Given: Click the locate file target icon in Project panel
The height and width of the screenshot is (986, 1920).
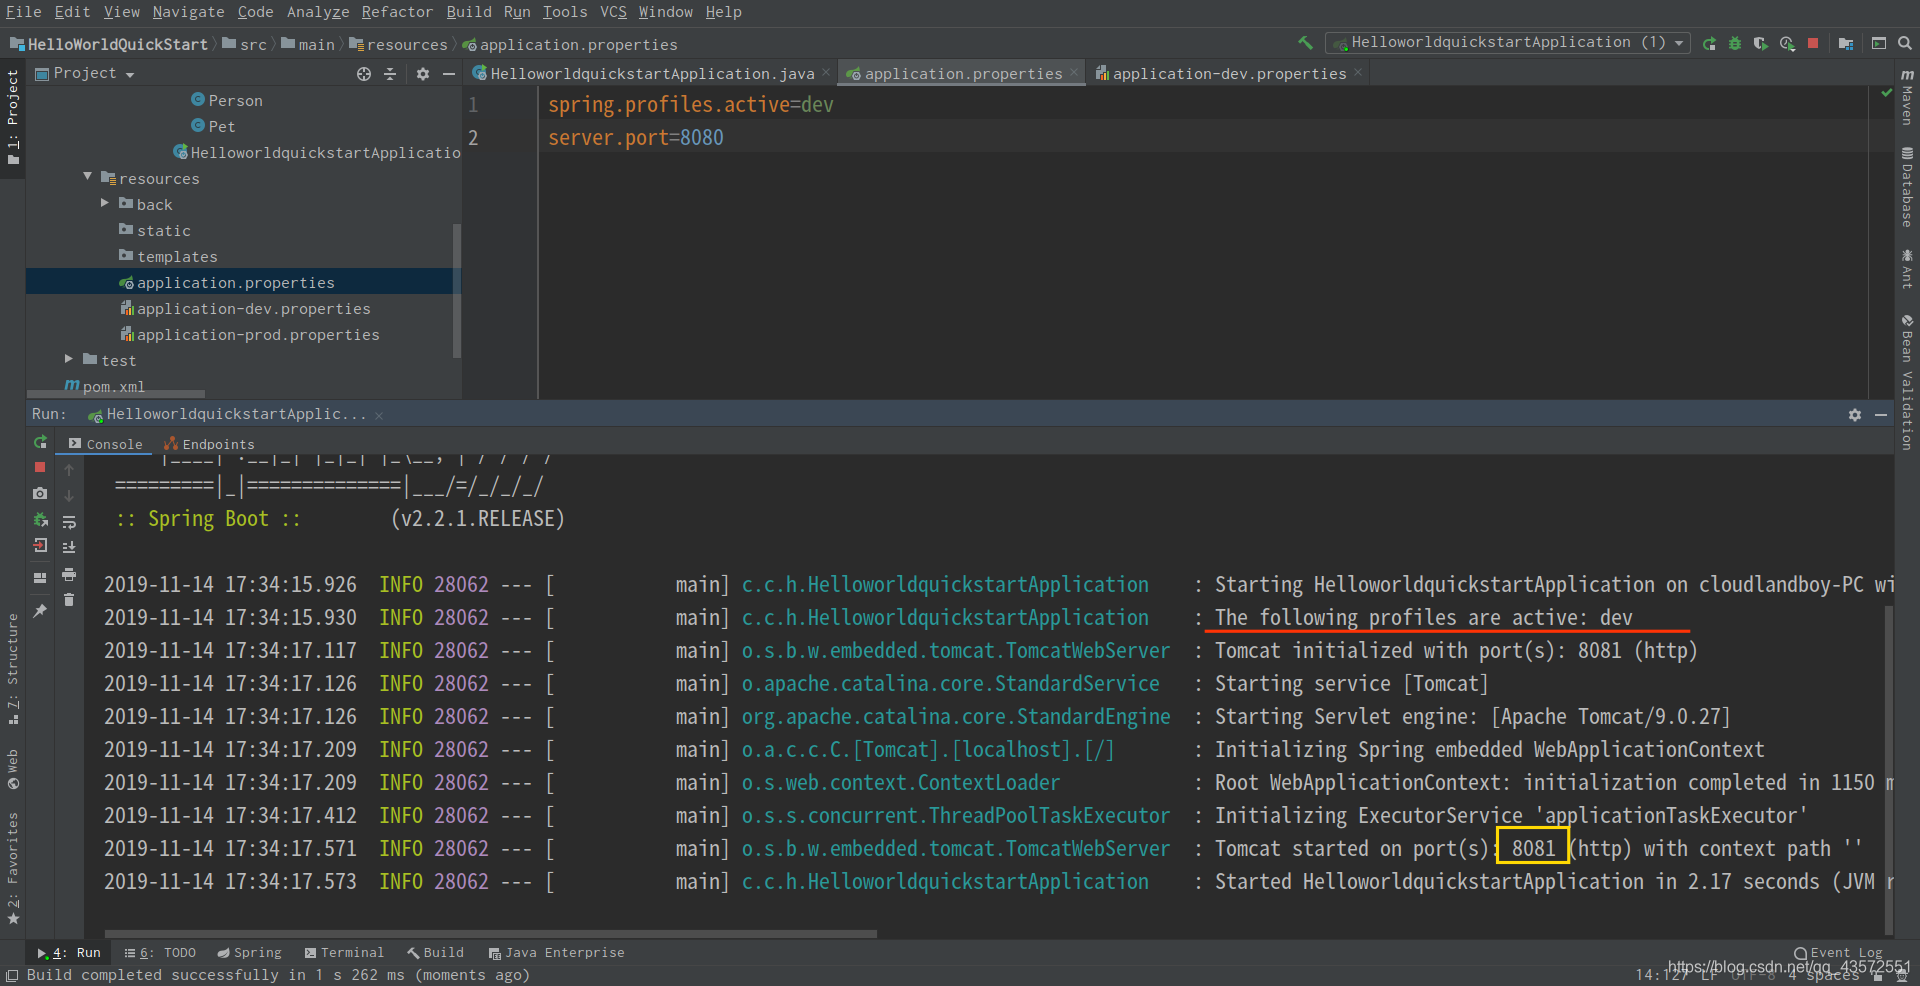Looking at the screenshot, I should (x=364, y=74).
